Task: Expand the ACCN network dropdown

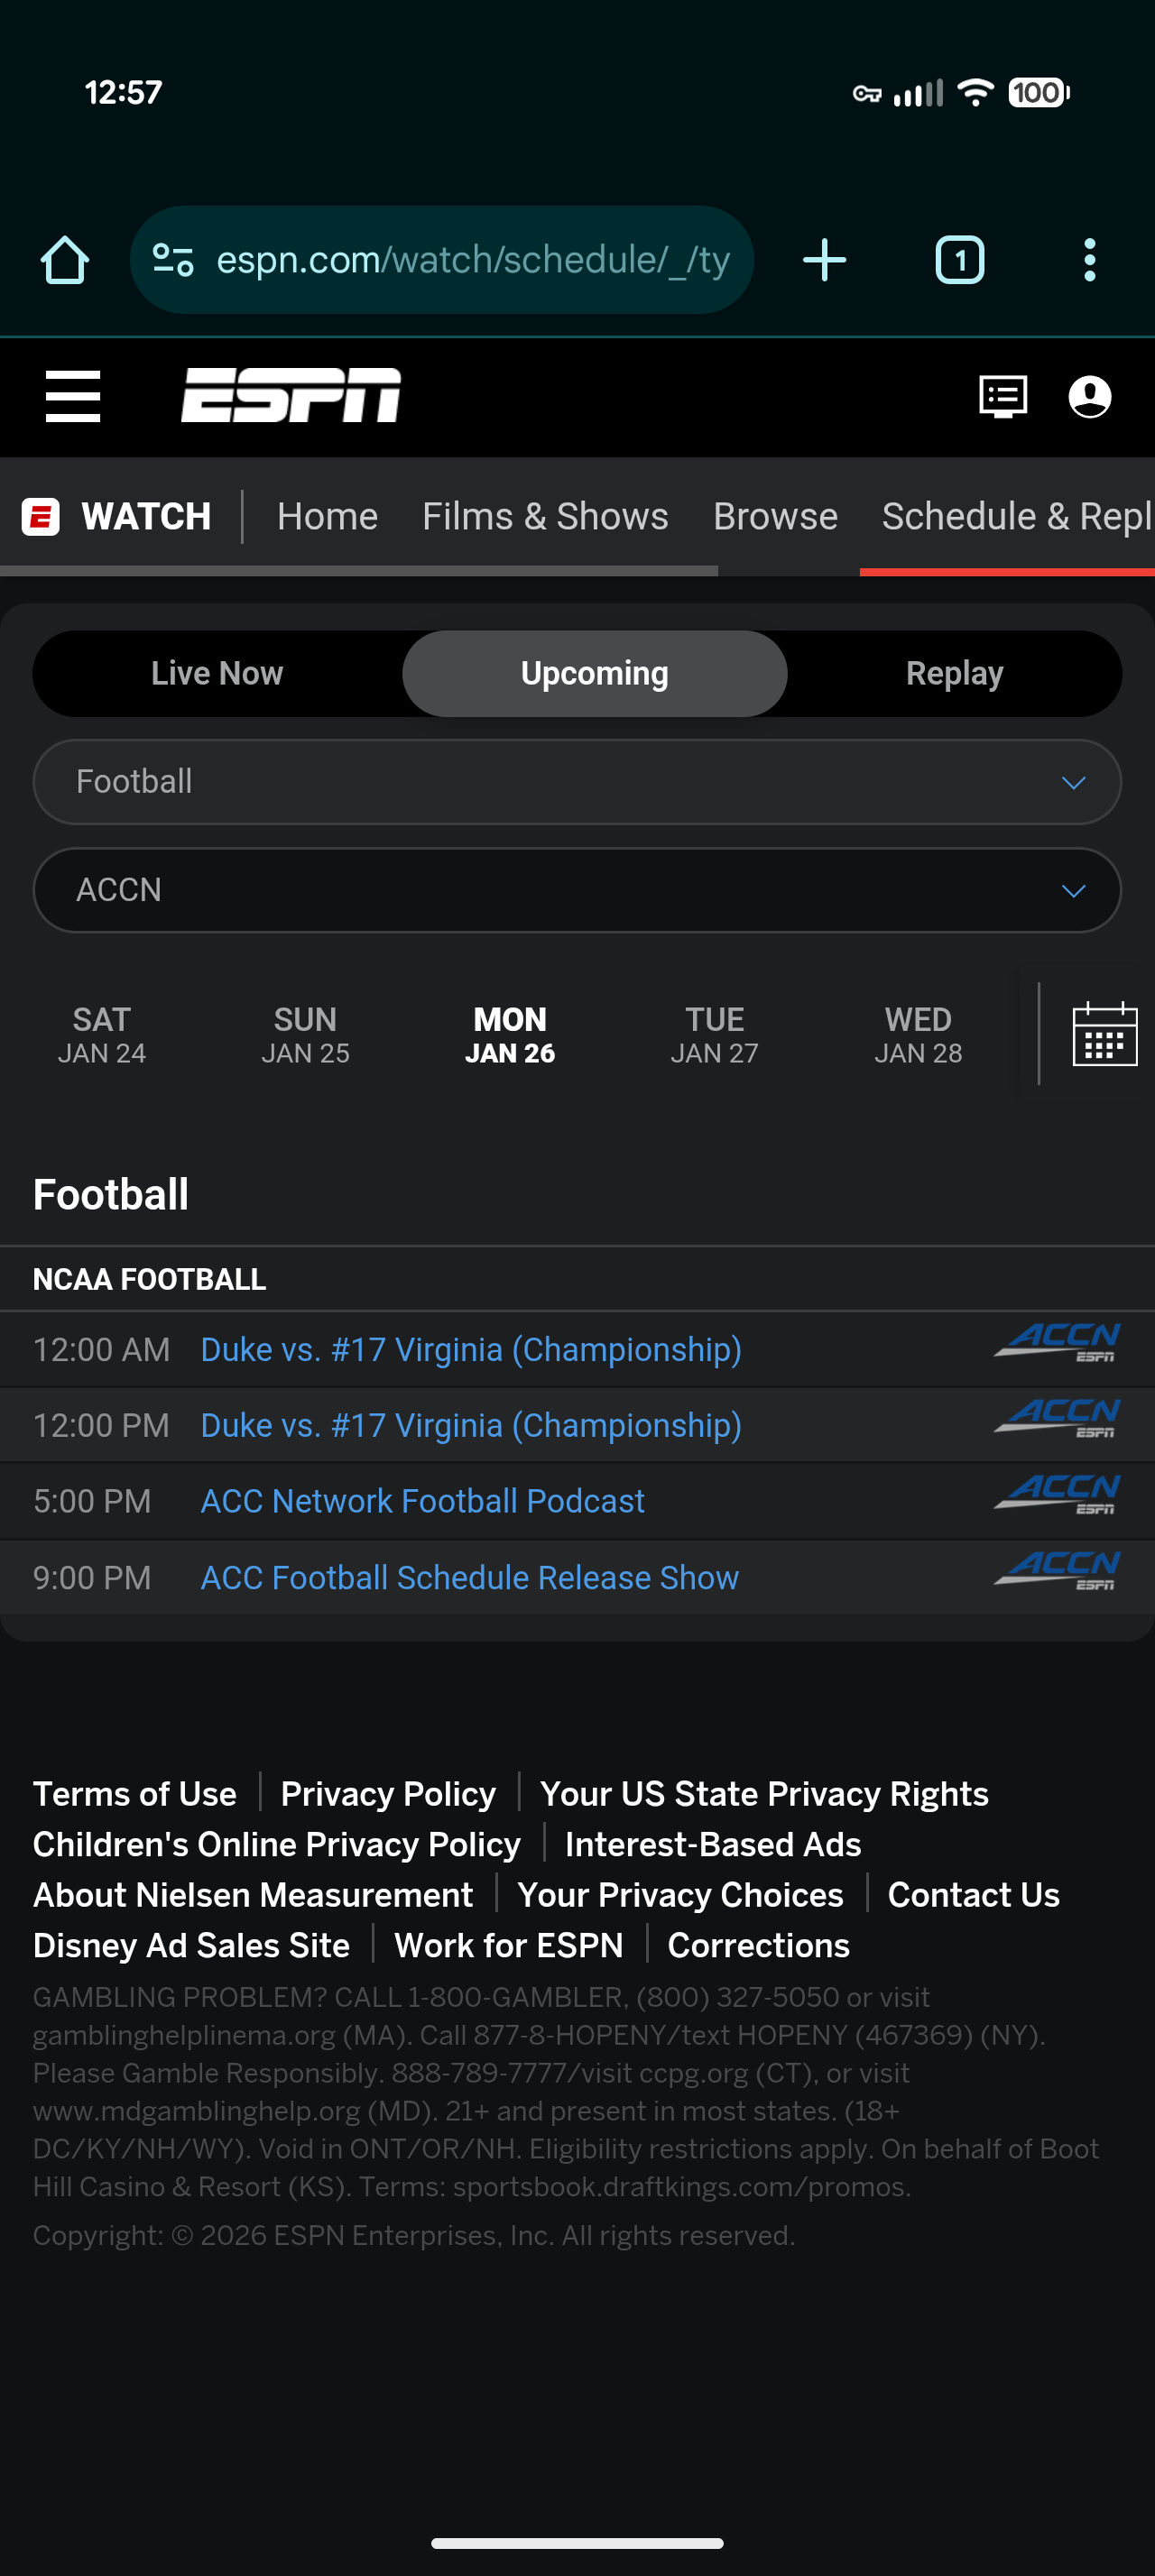Action: [577, 890]
